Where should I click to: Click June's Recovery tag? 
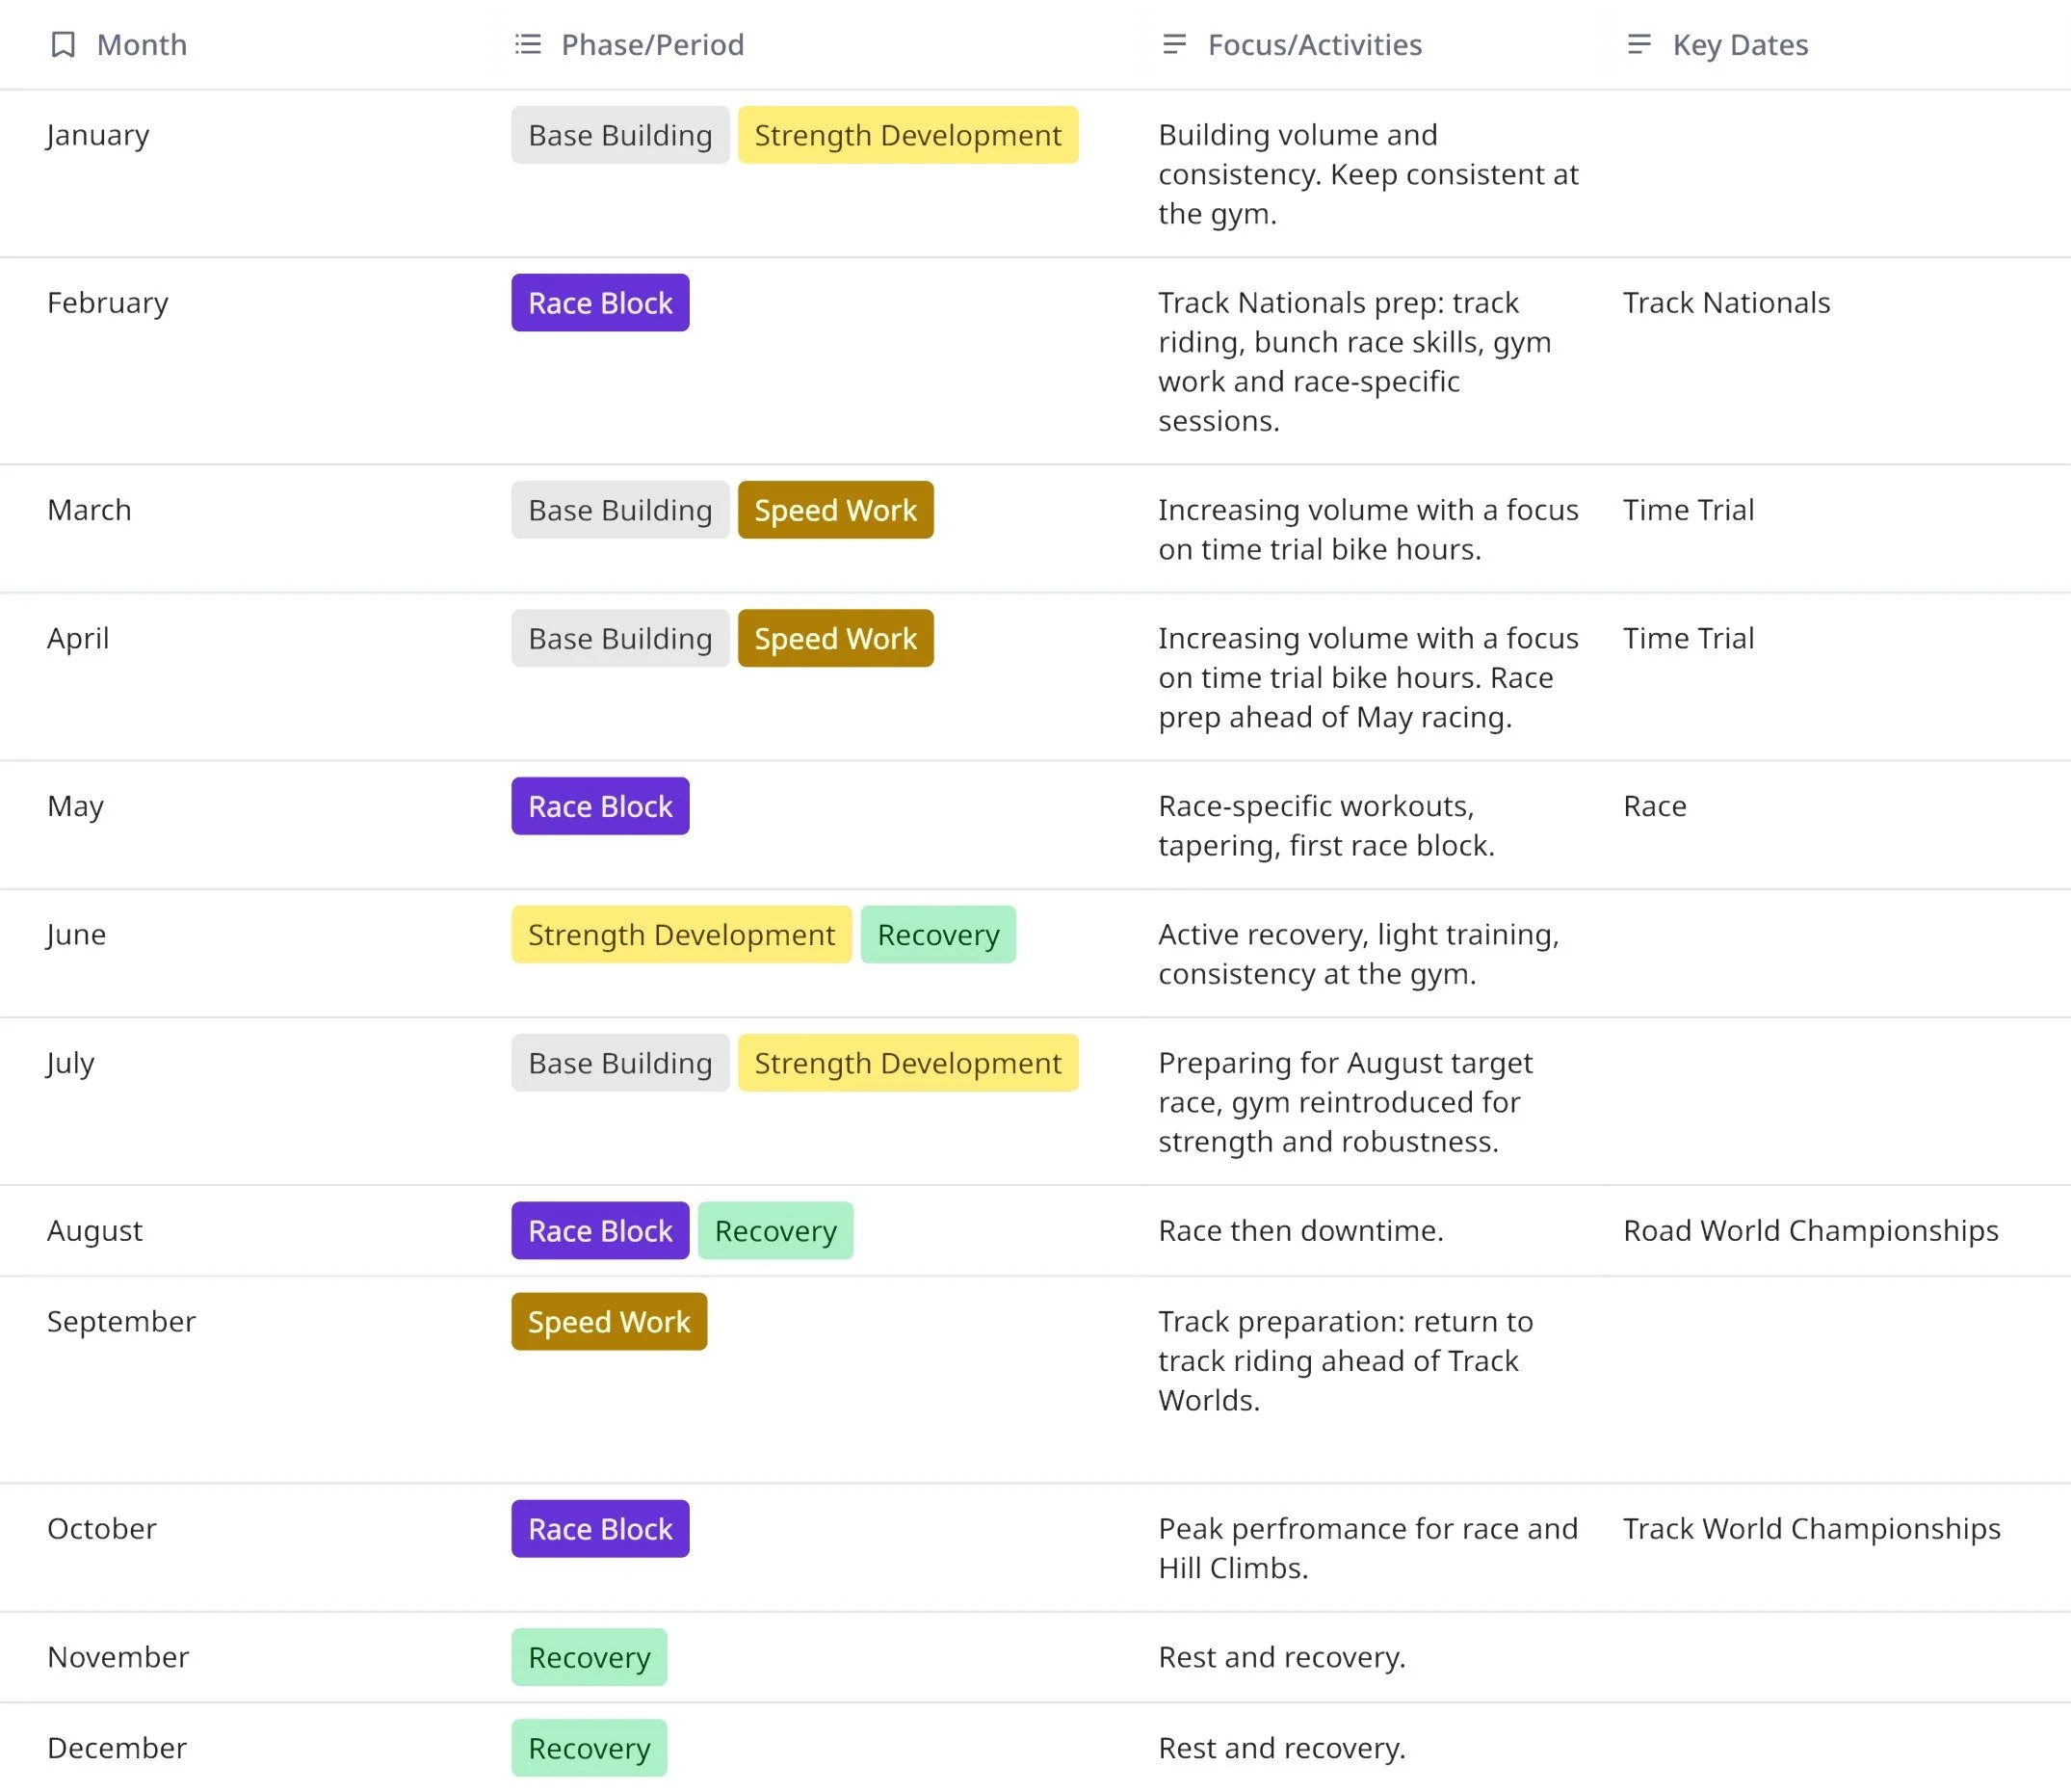click(937, 934)
